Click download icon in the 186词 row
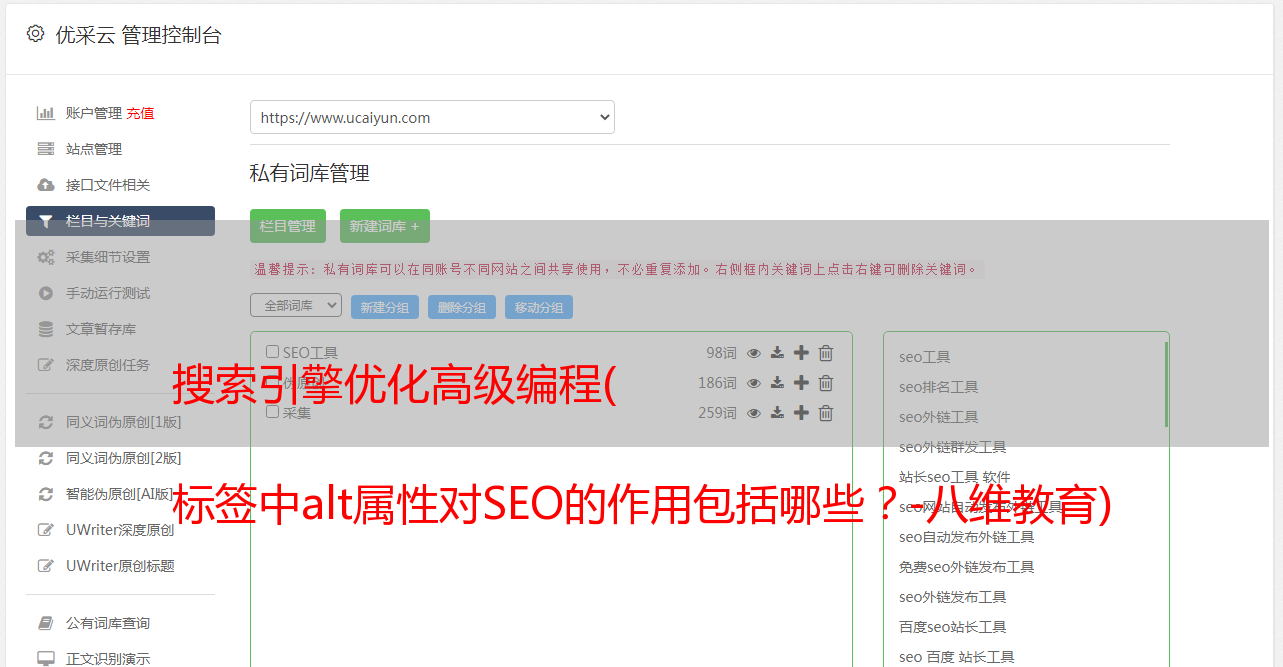The height and width of the screenshot is (667, 1283). click(778, 383)
